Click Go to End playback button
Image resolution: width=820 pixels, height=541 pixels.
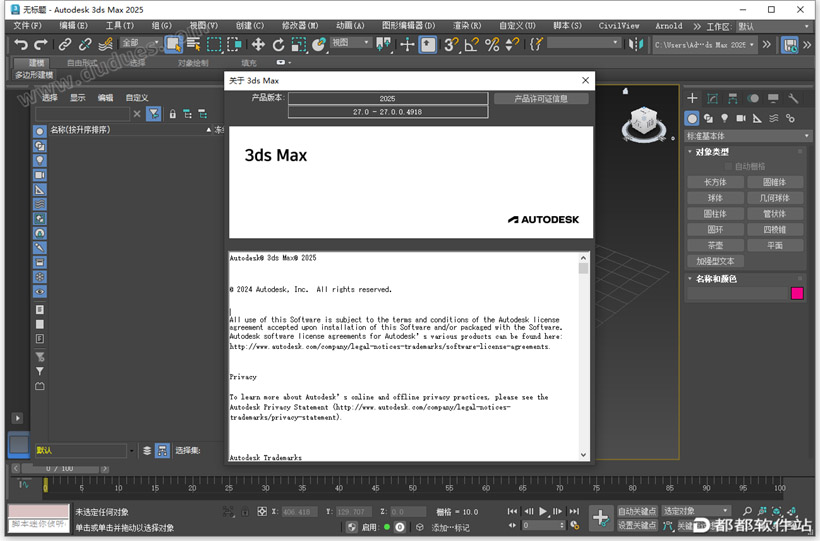click(x=574, y=511)
